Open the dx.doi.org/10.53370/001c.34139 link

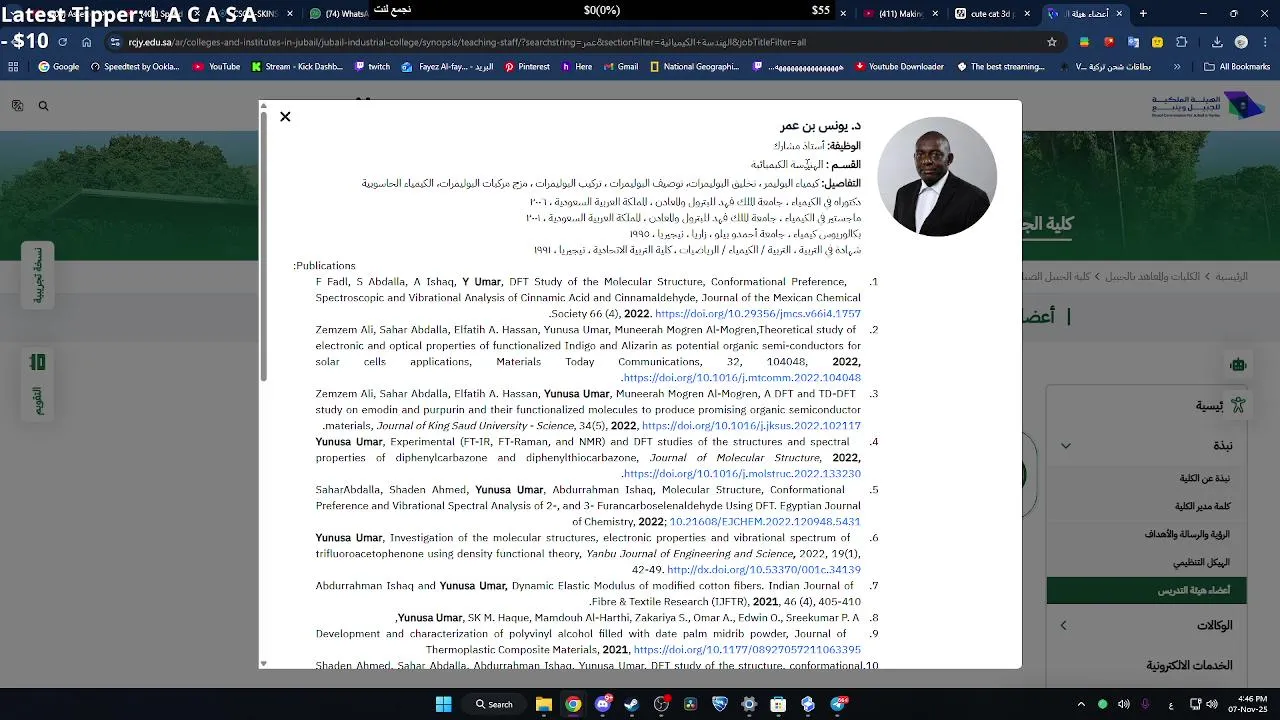[x=764, y=570]
